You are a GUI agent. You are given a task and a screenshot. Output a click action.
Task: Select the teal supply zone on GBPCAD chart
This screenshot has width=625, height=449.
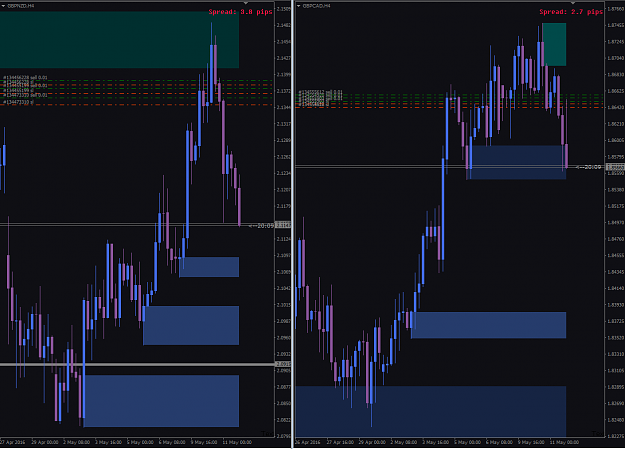coord(554,44)
